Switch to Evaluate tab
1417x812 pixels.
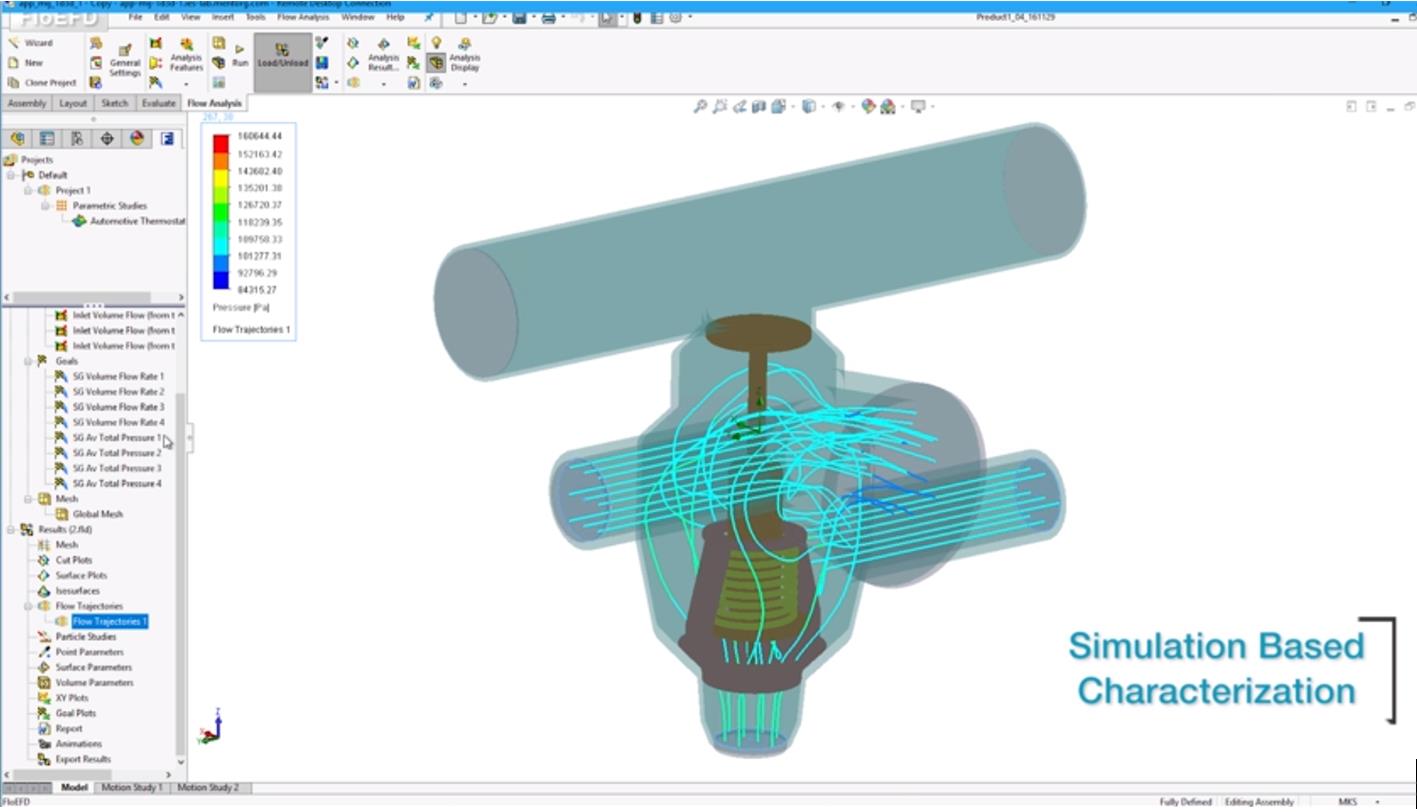158,103
